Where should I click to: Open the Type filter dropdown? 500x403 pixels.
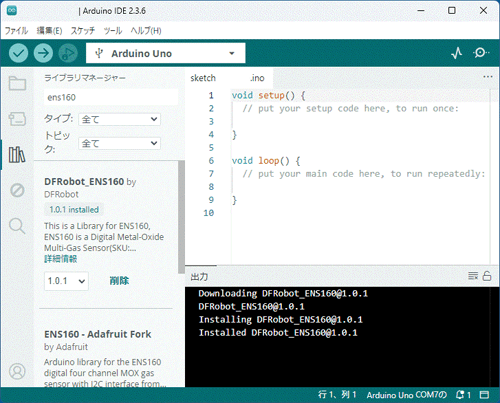pos(119,119)
